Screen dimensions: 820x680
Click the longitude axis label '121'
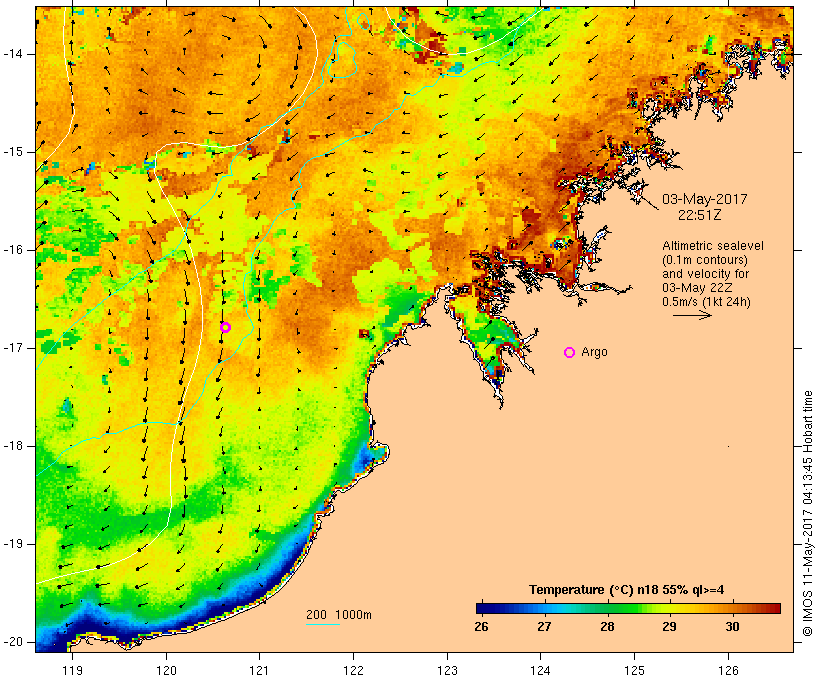tap(259, 670)
